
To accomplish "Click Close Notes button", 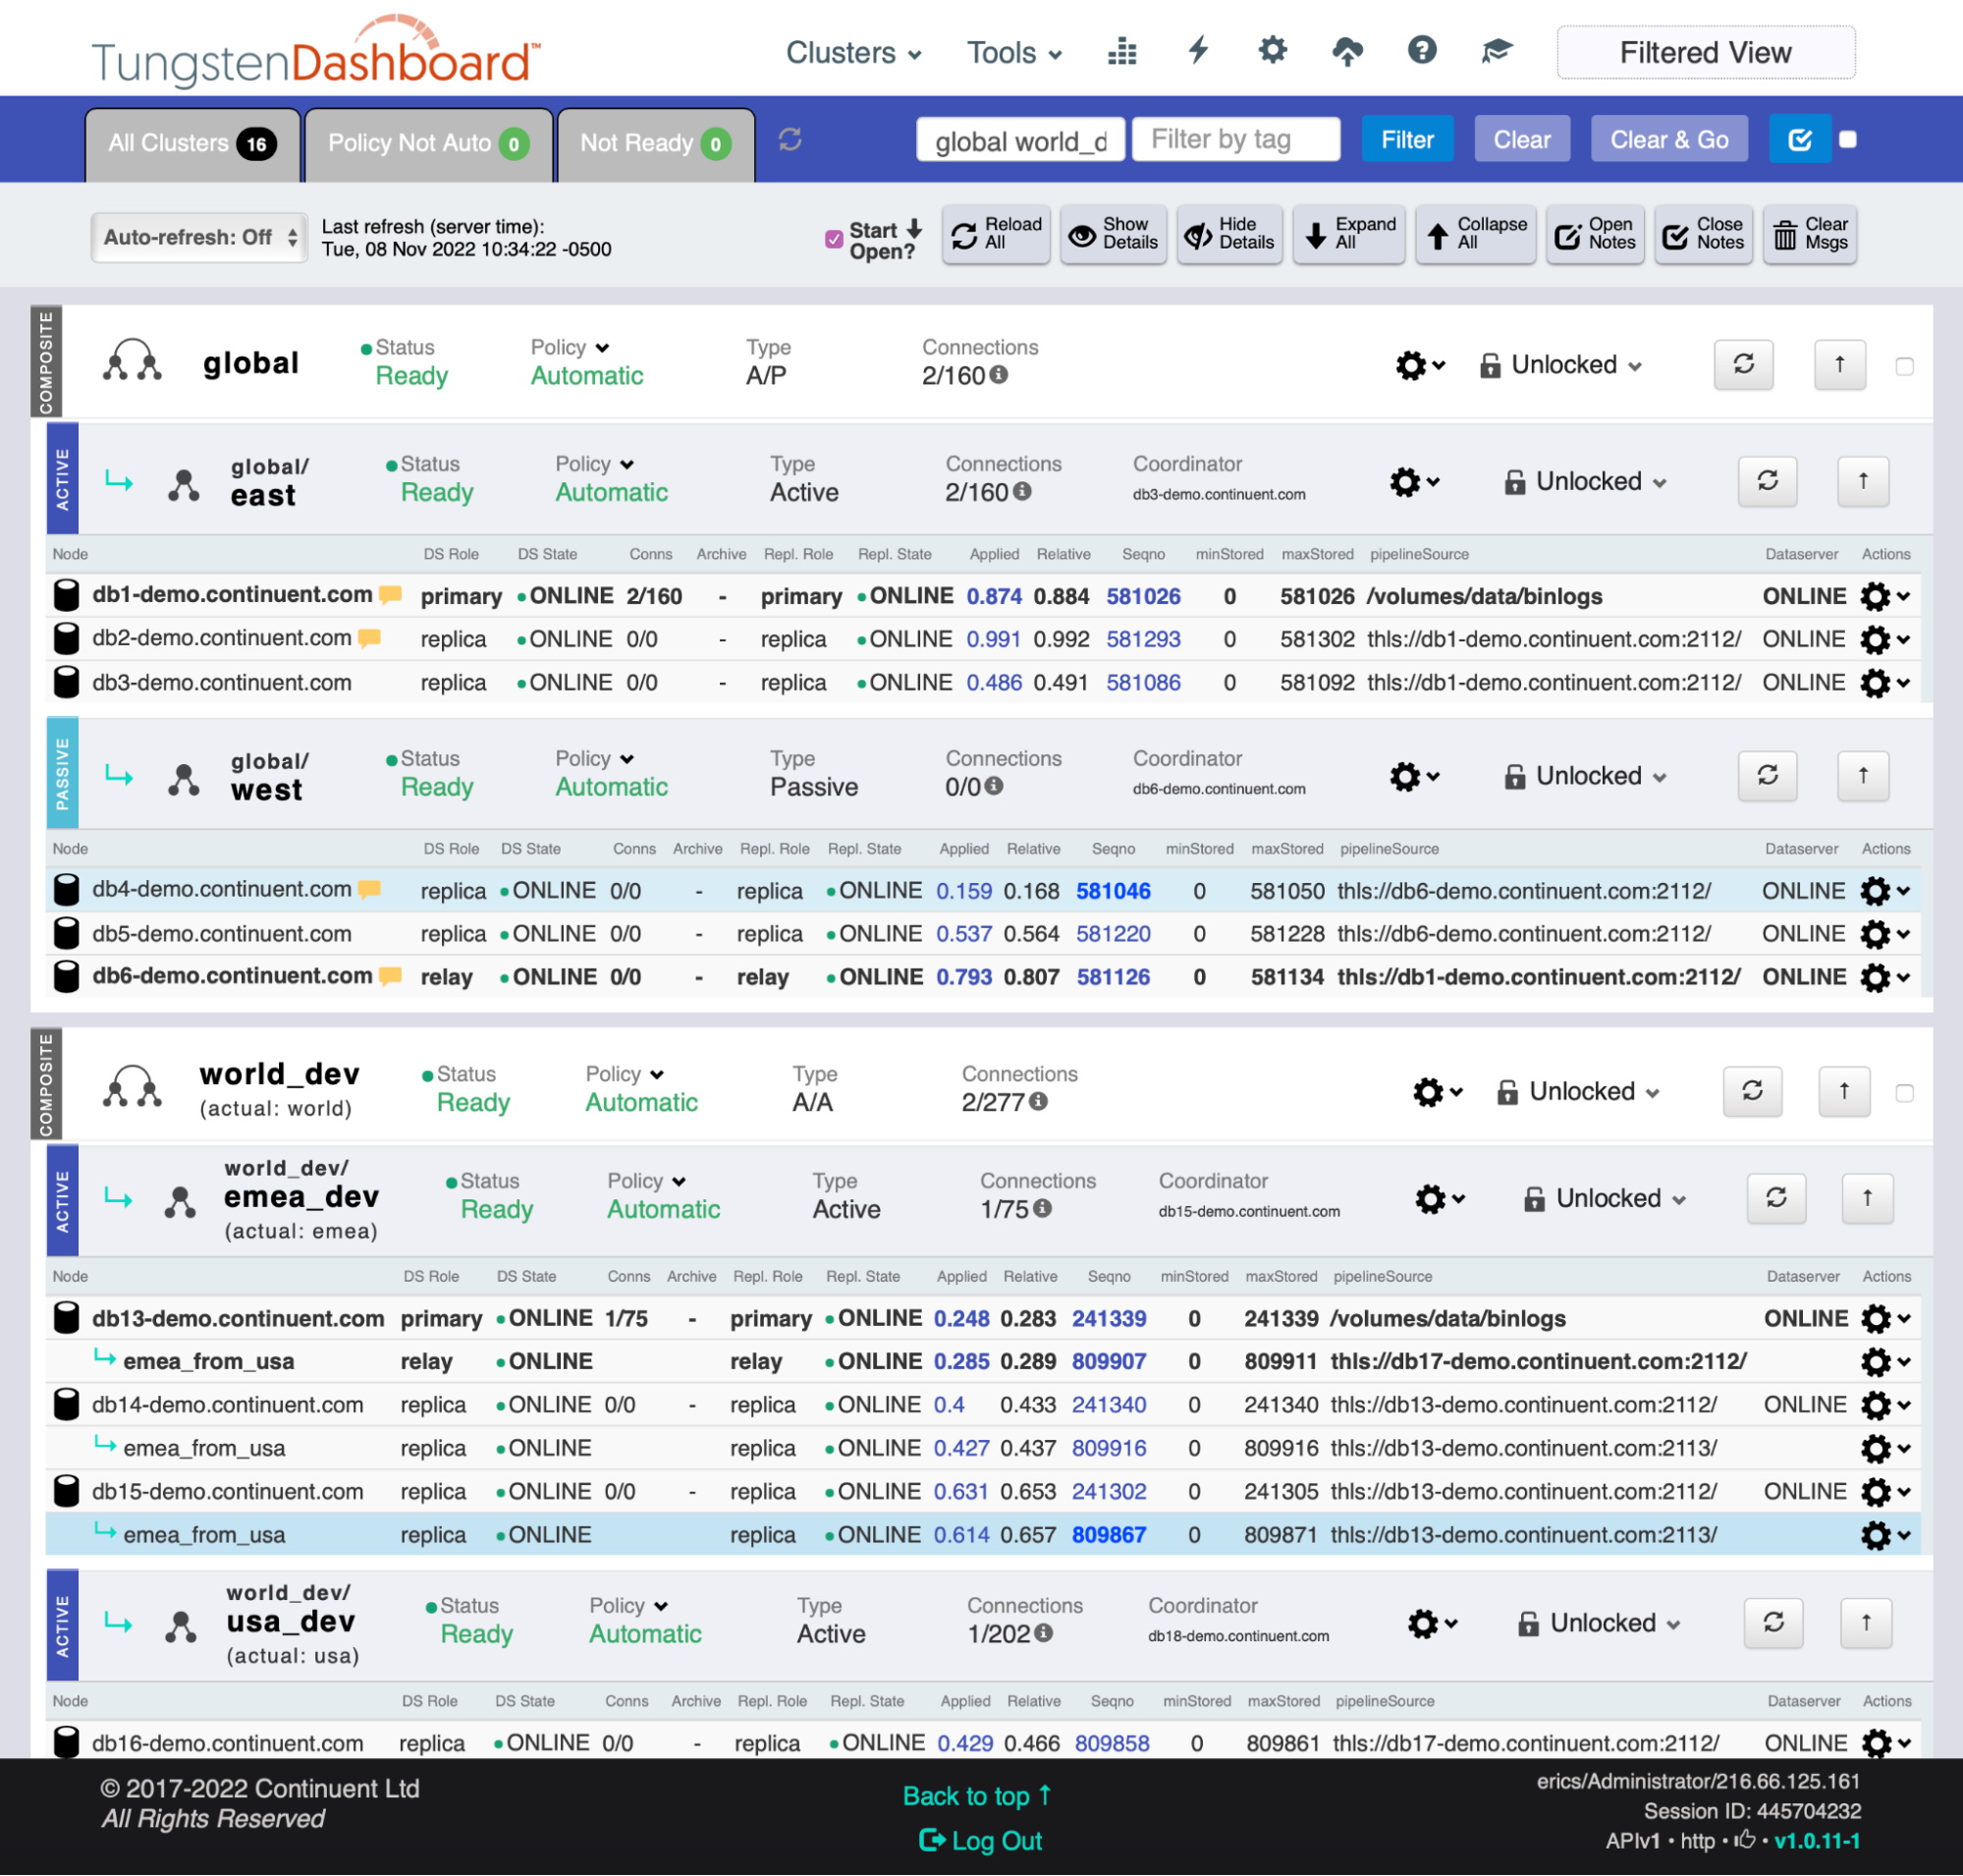I will point(1702,235).
